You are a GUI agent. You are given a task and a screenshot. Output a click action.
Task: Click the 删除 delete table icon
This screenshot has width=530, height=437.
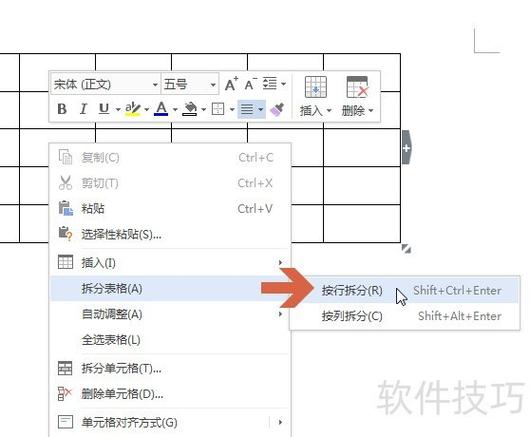coord(357,87)
